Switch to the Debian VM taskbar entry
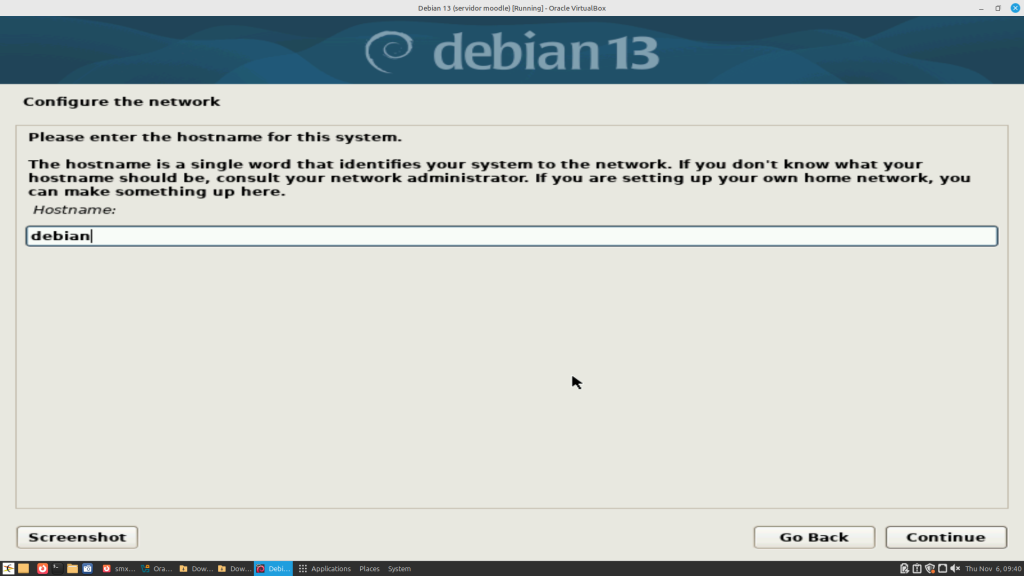Viewport: 1024px width, 576px height. click(x=273, y=568)
